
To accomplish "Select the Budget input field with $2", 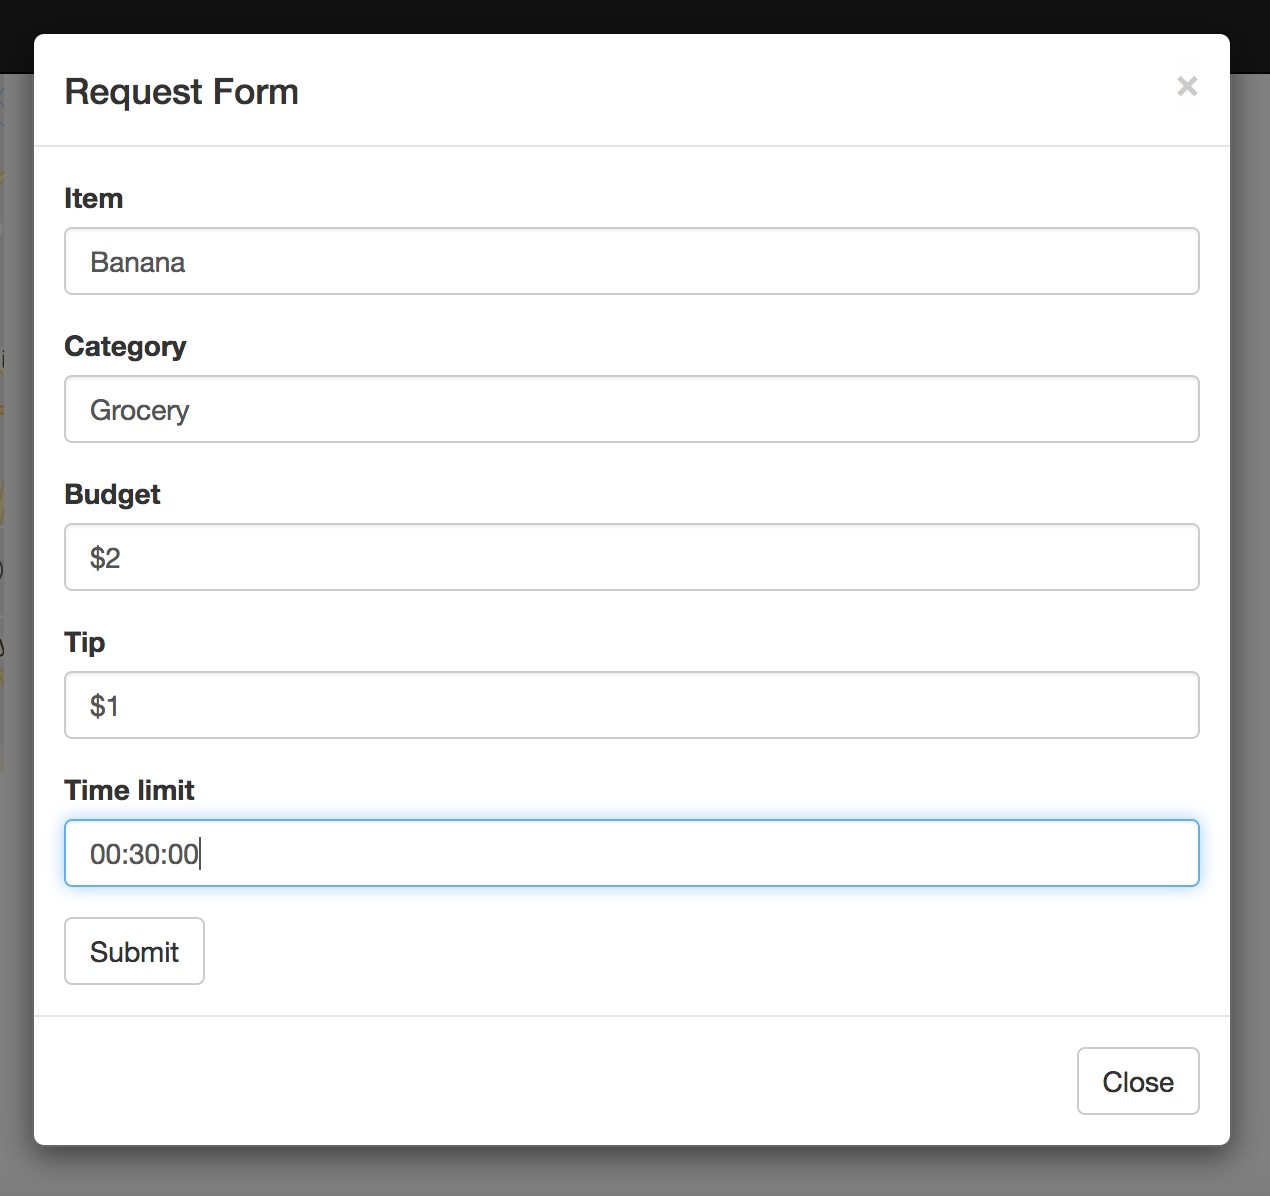I will click(631, 557).
